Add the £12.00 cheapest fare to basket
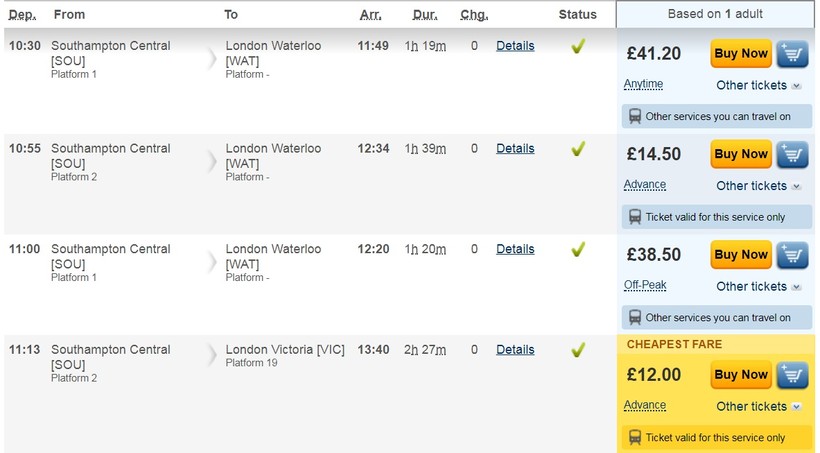Screen dimensions: 820x453 (x=793, y=375)
